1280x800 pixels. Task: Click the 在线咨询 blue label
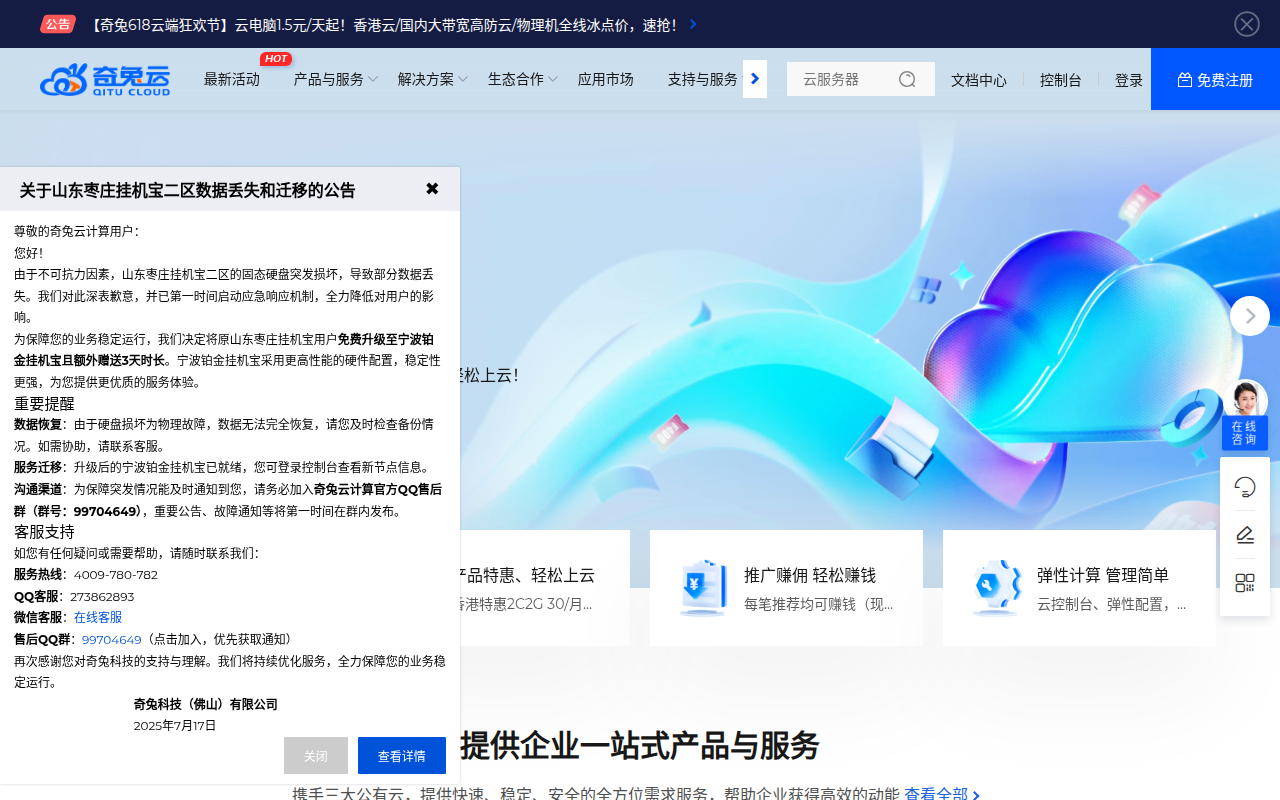click(x=1245, y=433)
